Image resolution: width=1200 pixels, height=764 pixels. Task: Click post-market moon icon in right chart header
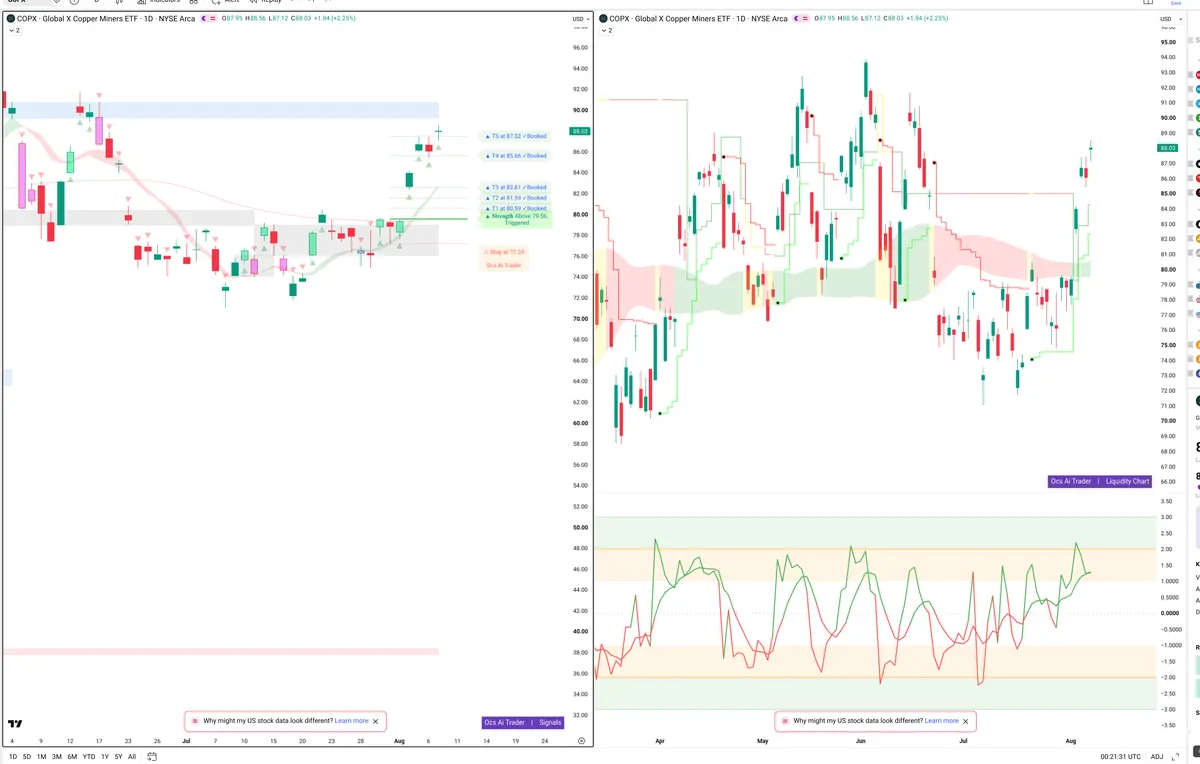point(798,19)
